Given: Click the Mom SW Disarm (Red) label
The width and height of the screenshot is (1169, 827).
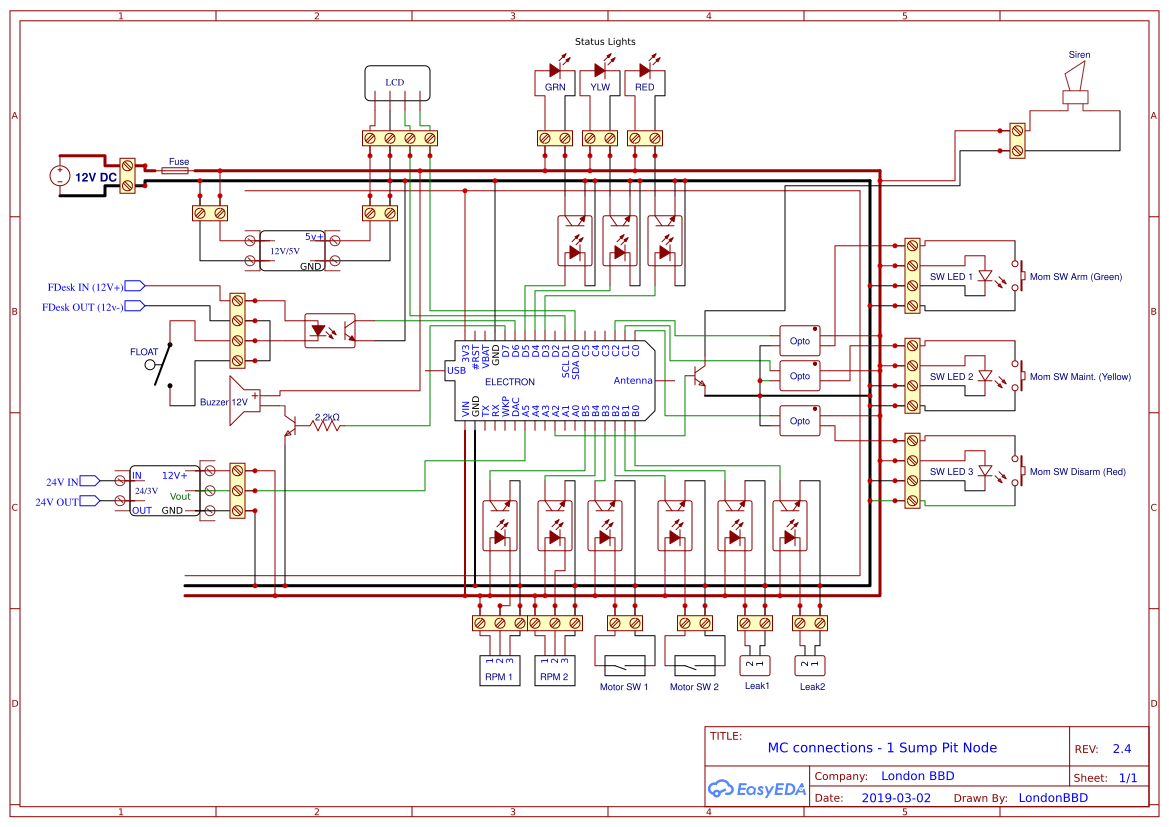Looking at the screenshot, I should pyautogui.click(x=1077, y=471).
